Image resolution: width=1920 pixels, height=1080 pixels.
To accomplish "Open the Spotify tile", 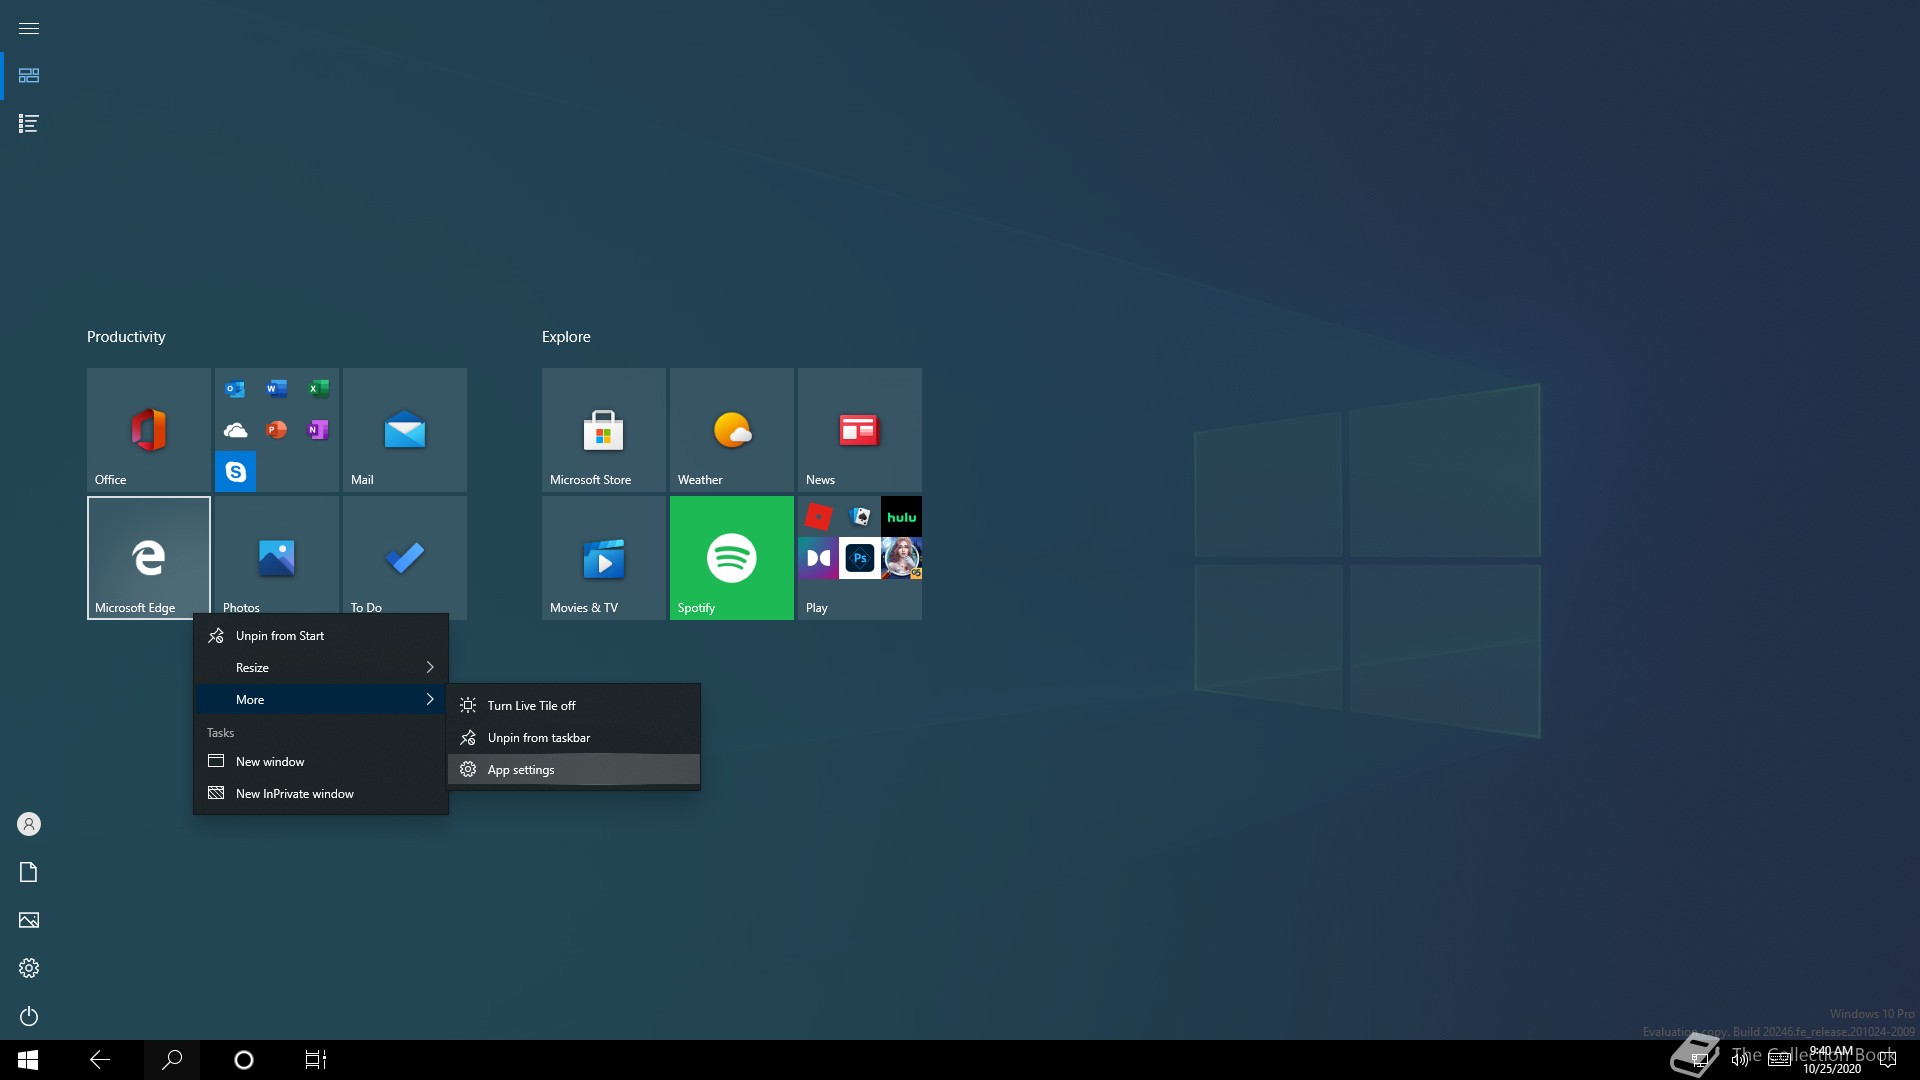I will (731, 557).
